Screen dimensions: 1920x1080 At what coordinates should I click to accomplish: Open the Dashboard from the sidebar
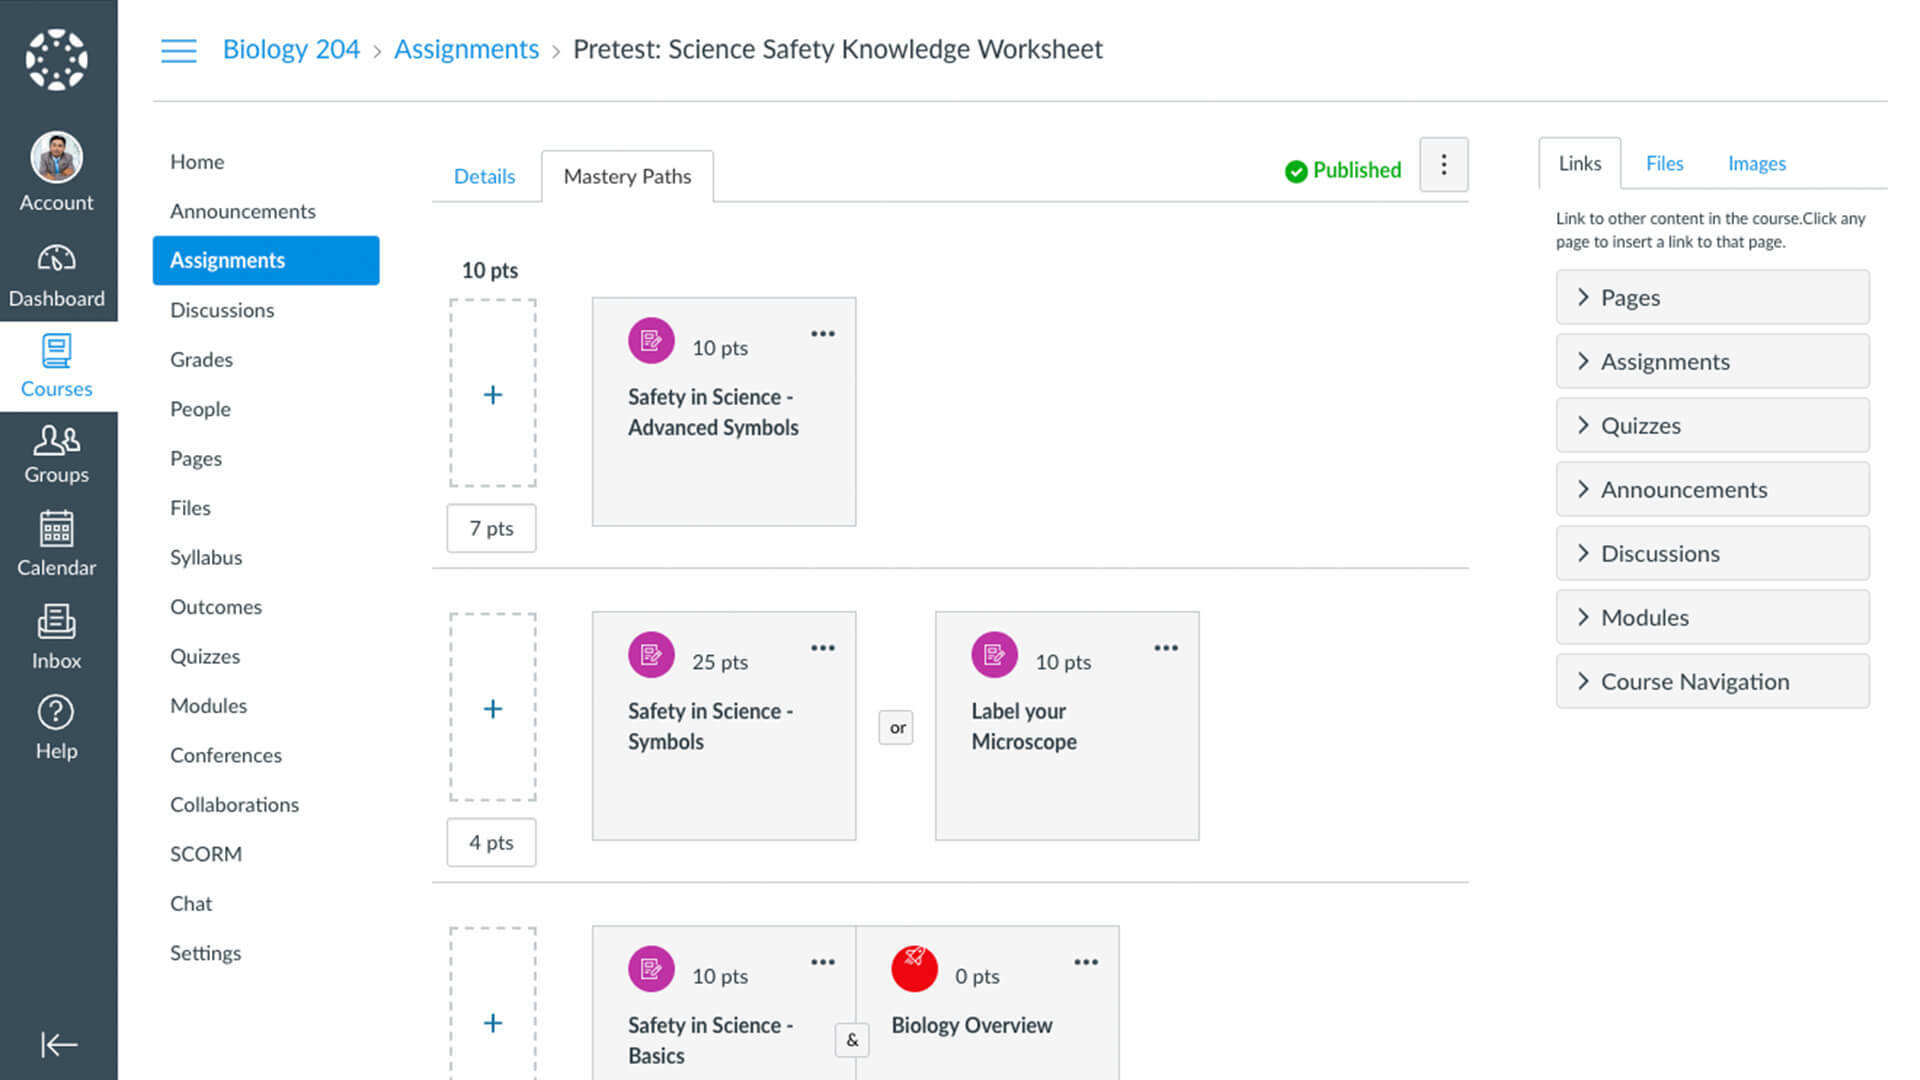(x=57, y=273)
